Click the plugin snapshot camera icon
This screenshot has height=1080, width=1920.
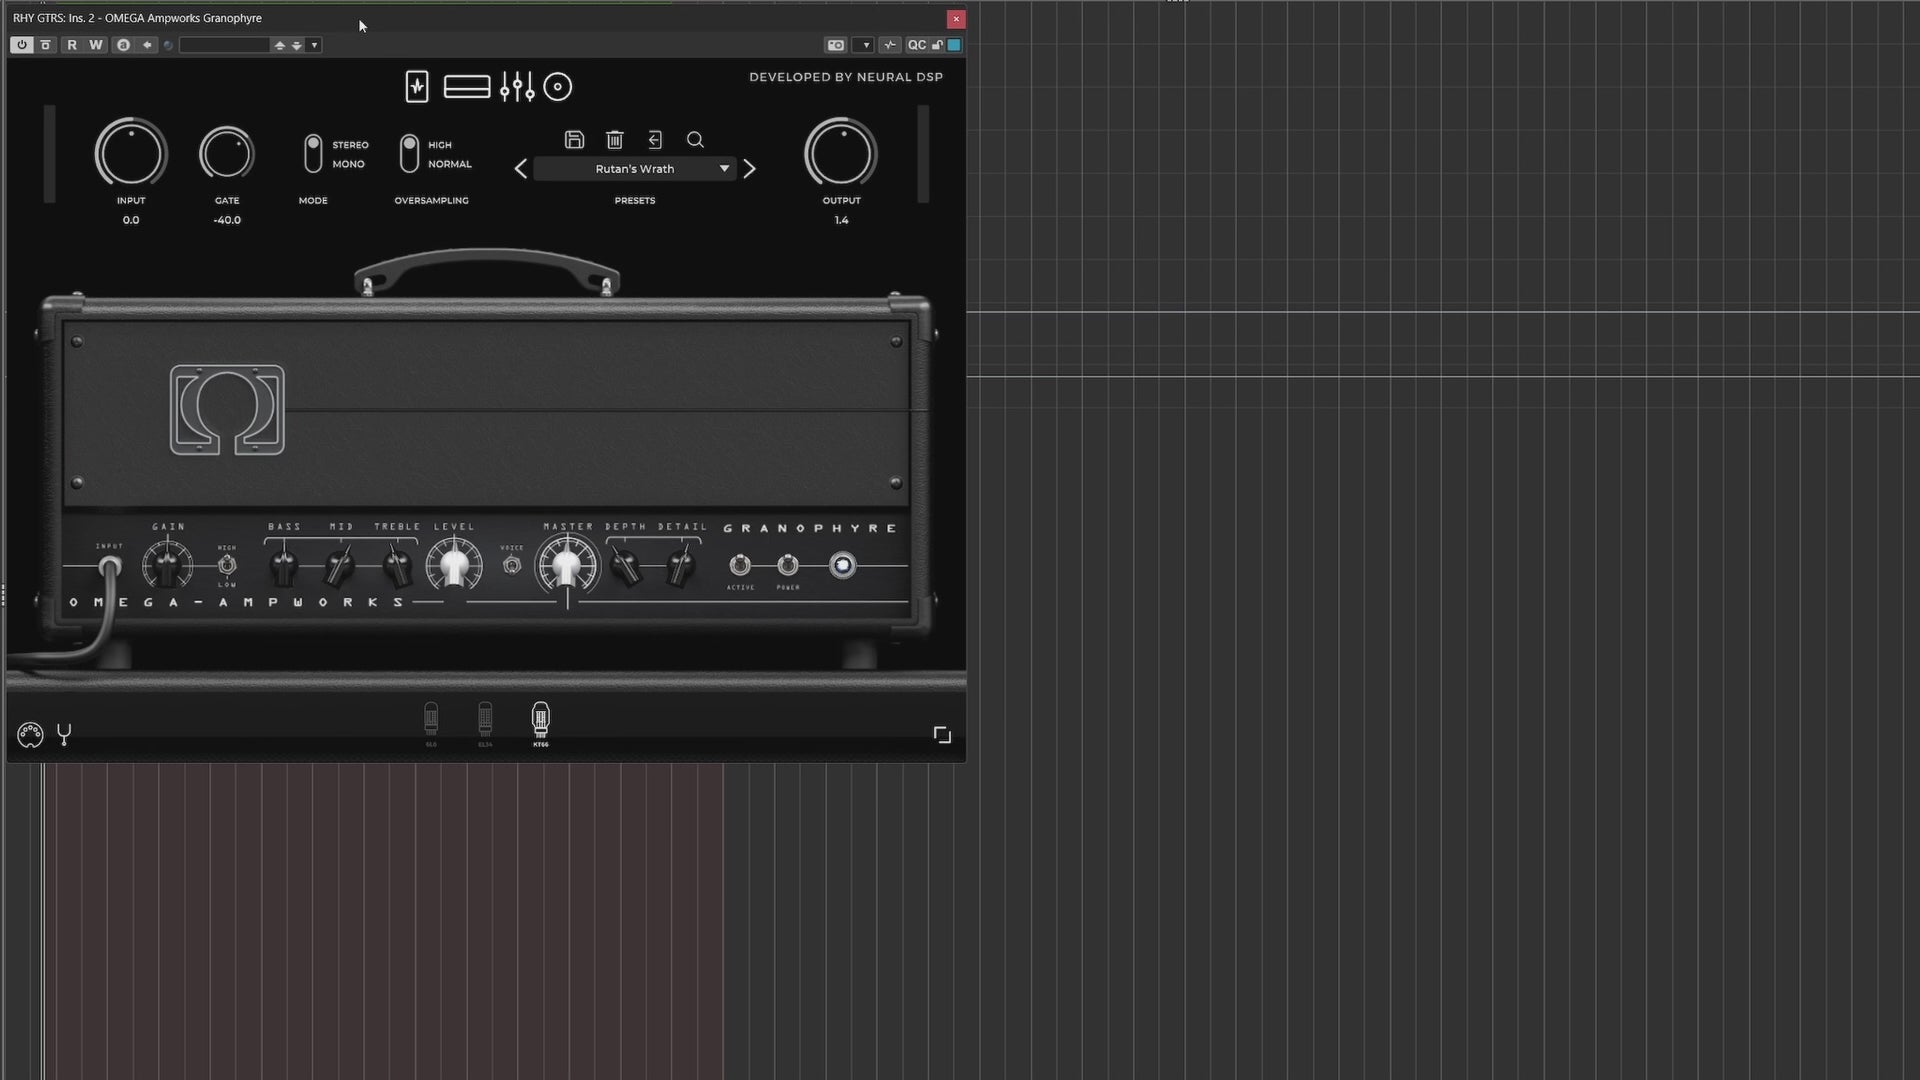pyautogui.click(x=835, y=45)
